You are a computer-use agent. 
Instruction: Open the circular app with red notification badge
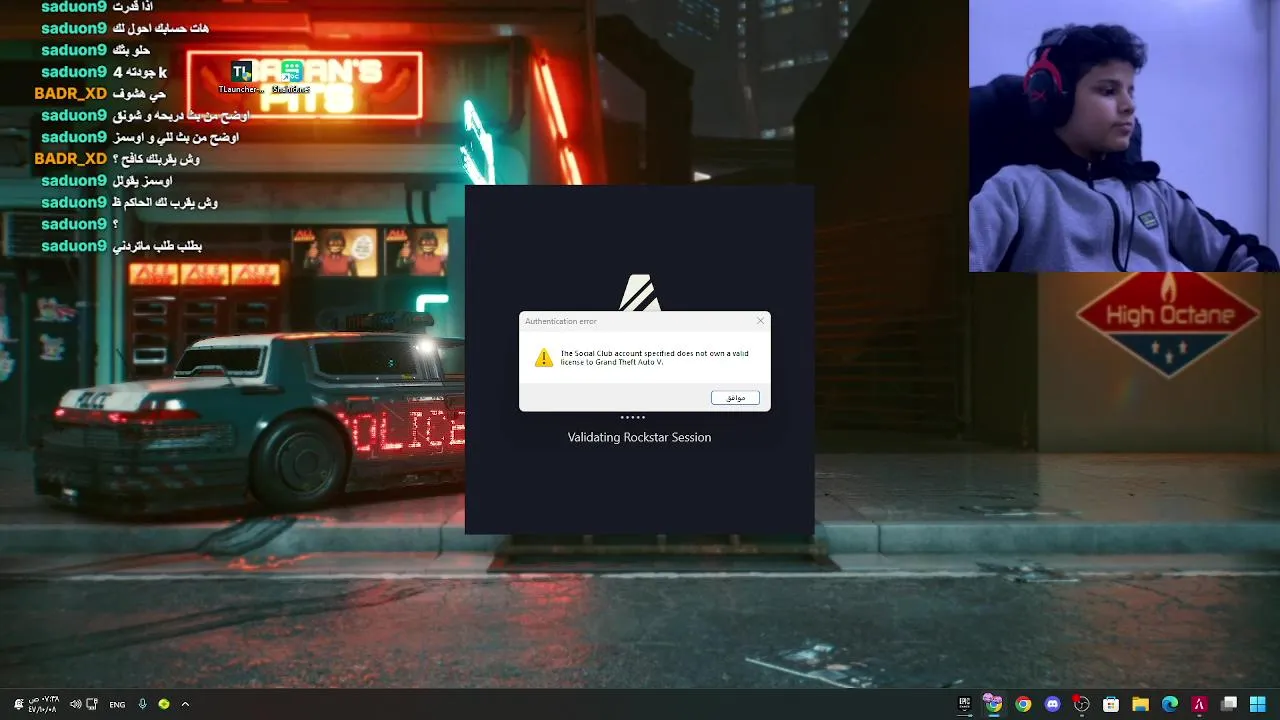tap(1081, 704)
